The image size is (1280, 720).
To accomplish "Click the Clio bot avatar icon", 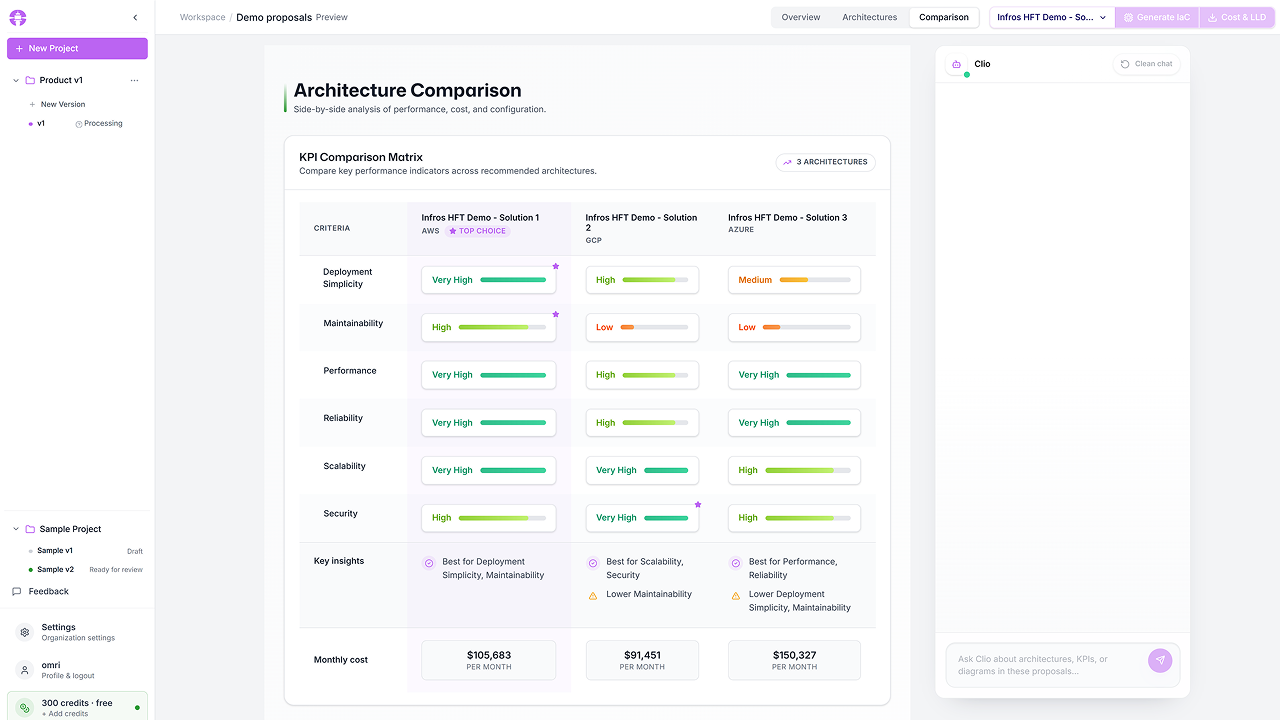I will [x=957, y=64].
